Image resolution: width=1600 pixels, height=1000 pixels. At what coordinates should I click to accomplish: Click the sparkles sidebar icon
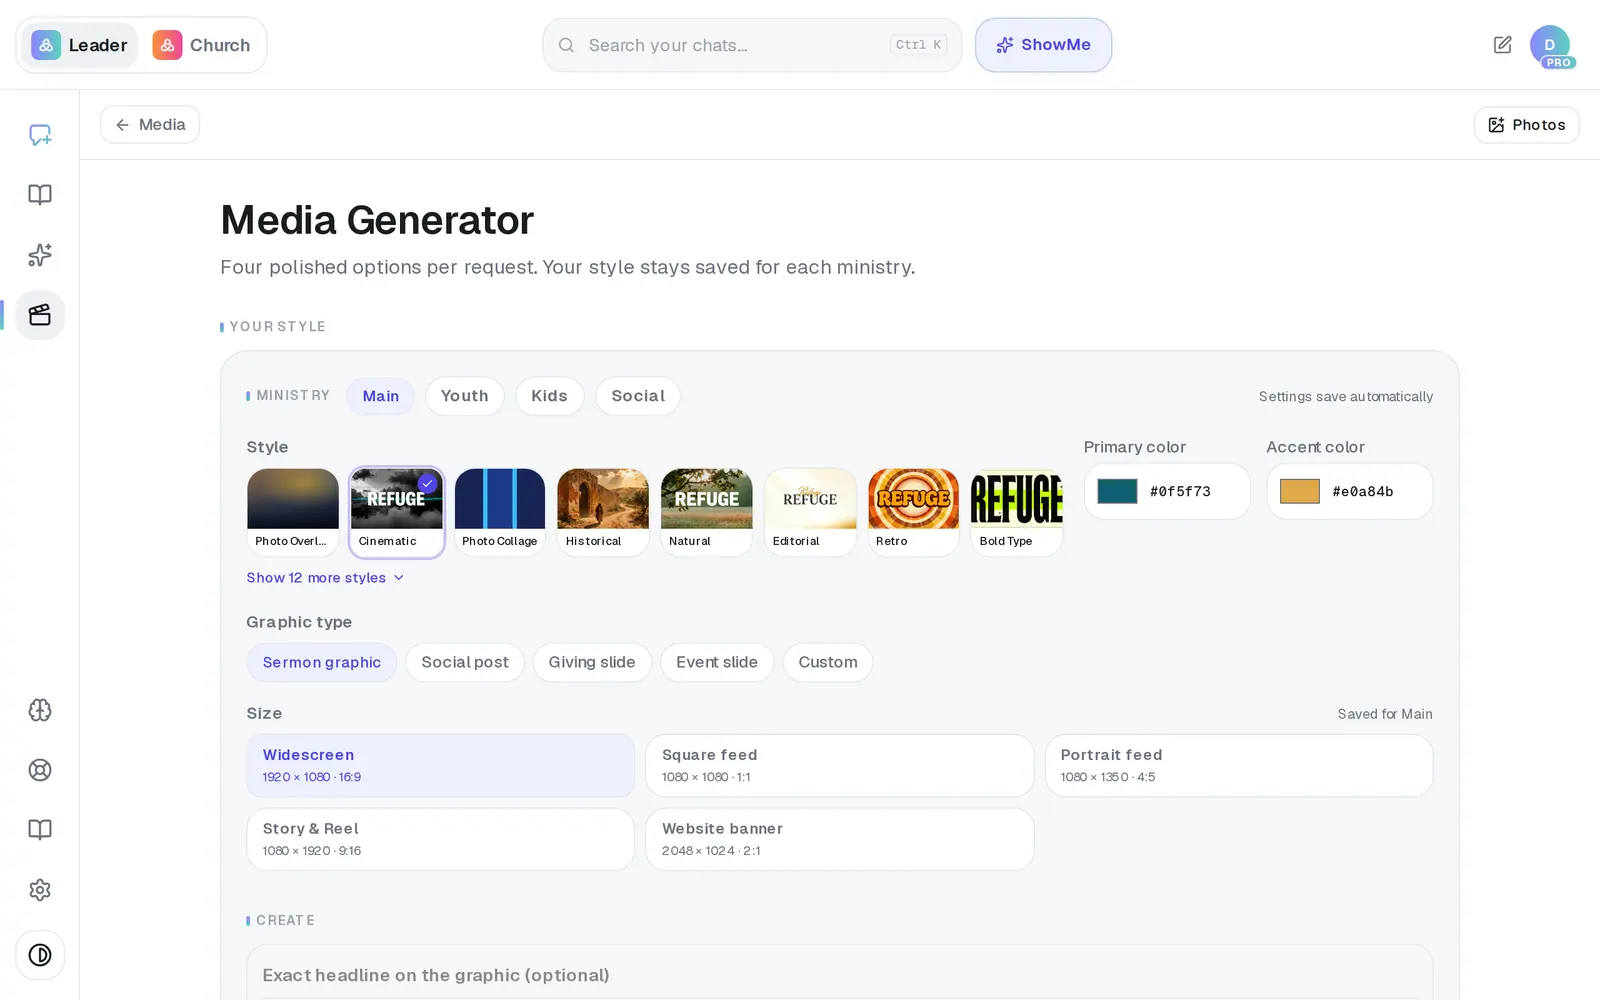click(40, 255)
